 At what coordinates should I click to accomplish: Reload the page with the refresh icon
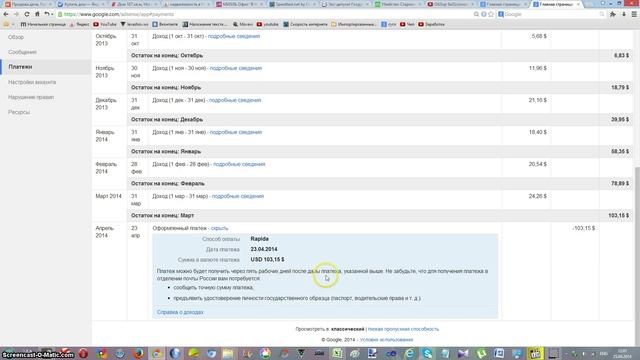click(x=27, y=14)
